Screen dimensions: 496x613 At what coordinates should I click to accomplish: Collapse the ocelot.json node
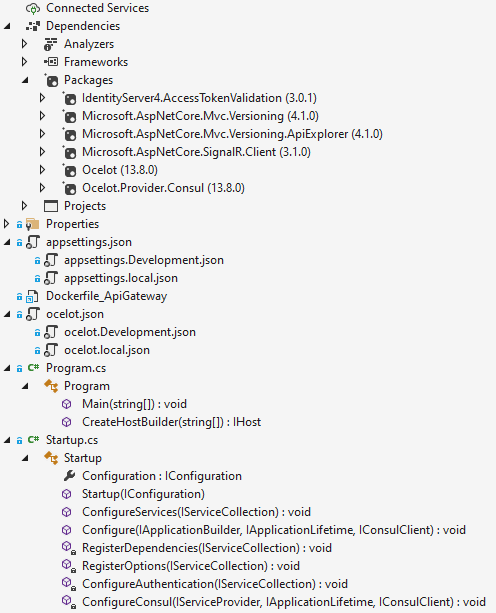(7, 314)
